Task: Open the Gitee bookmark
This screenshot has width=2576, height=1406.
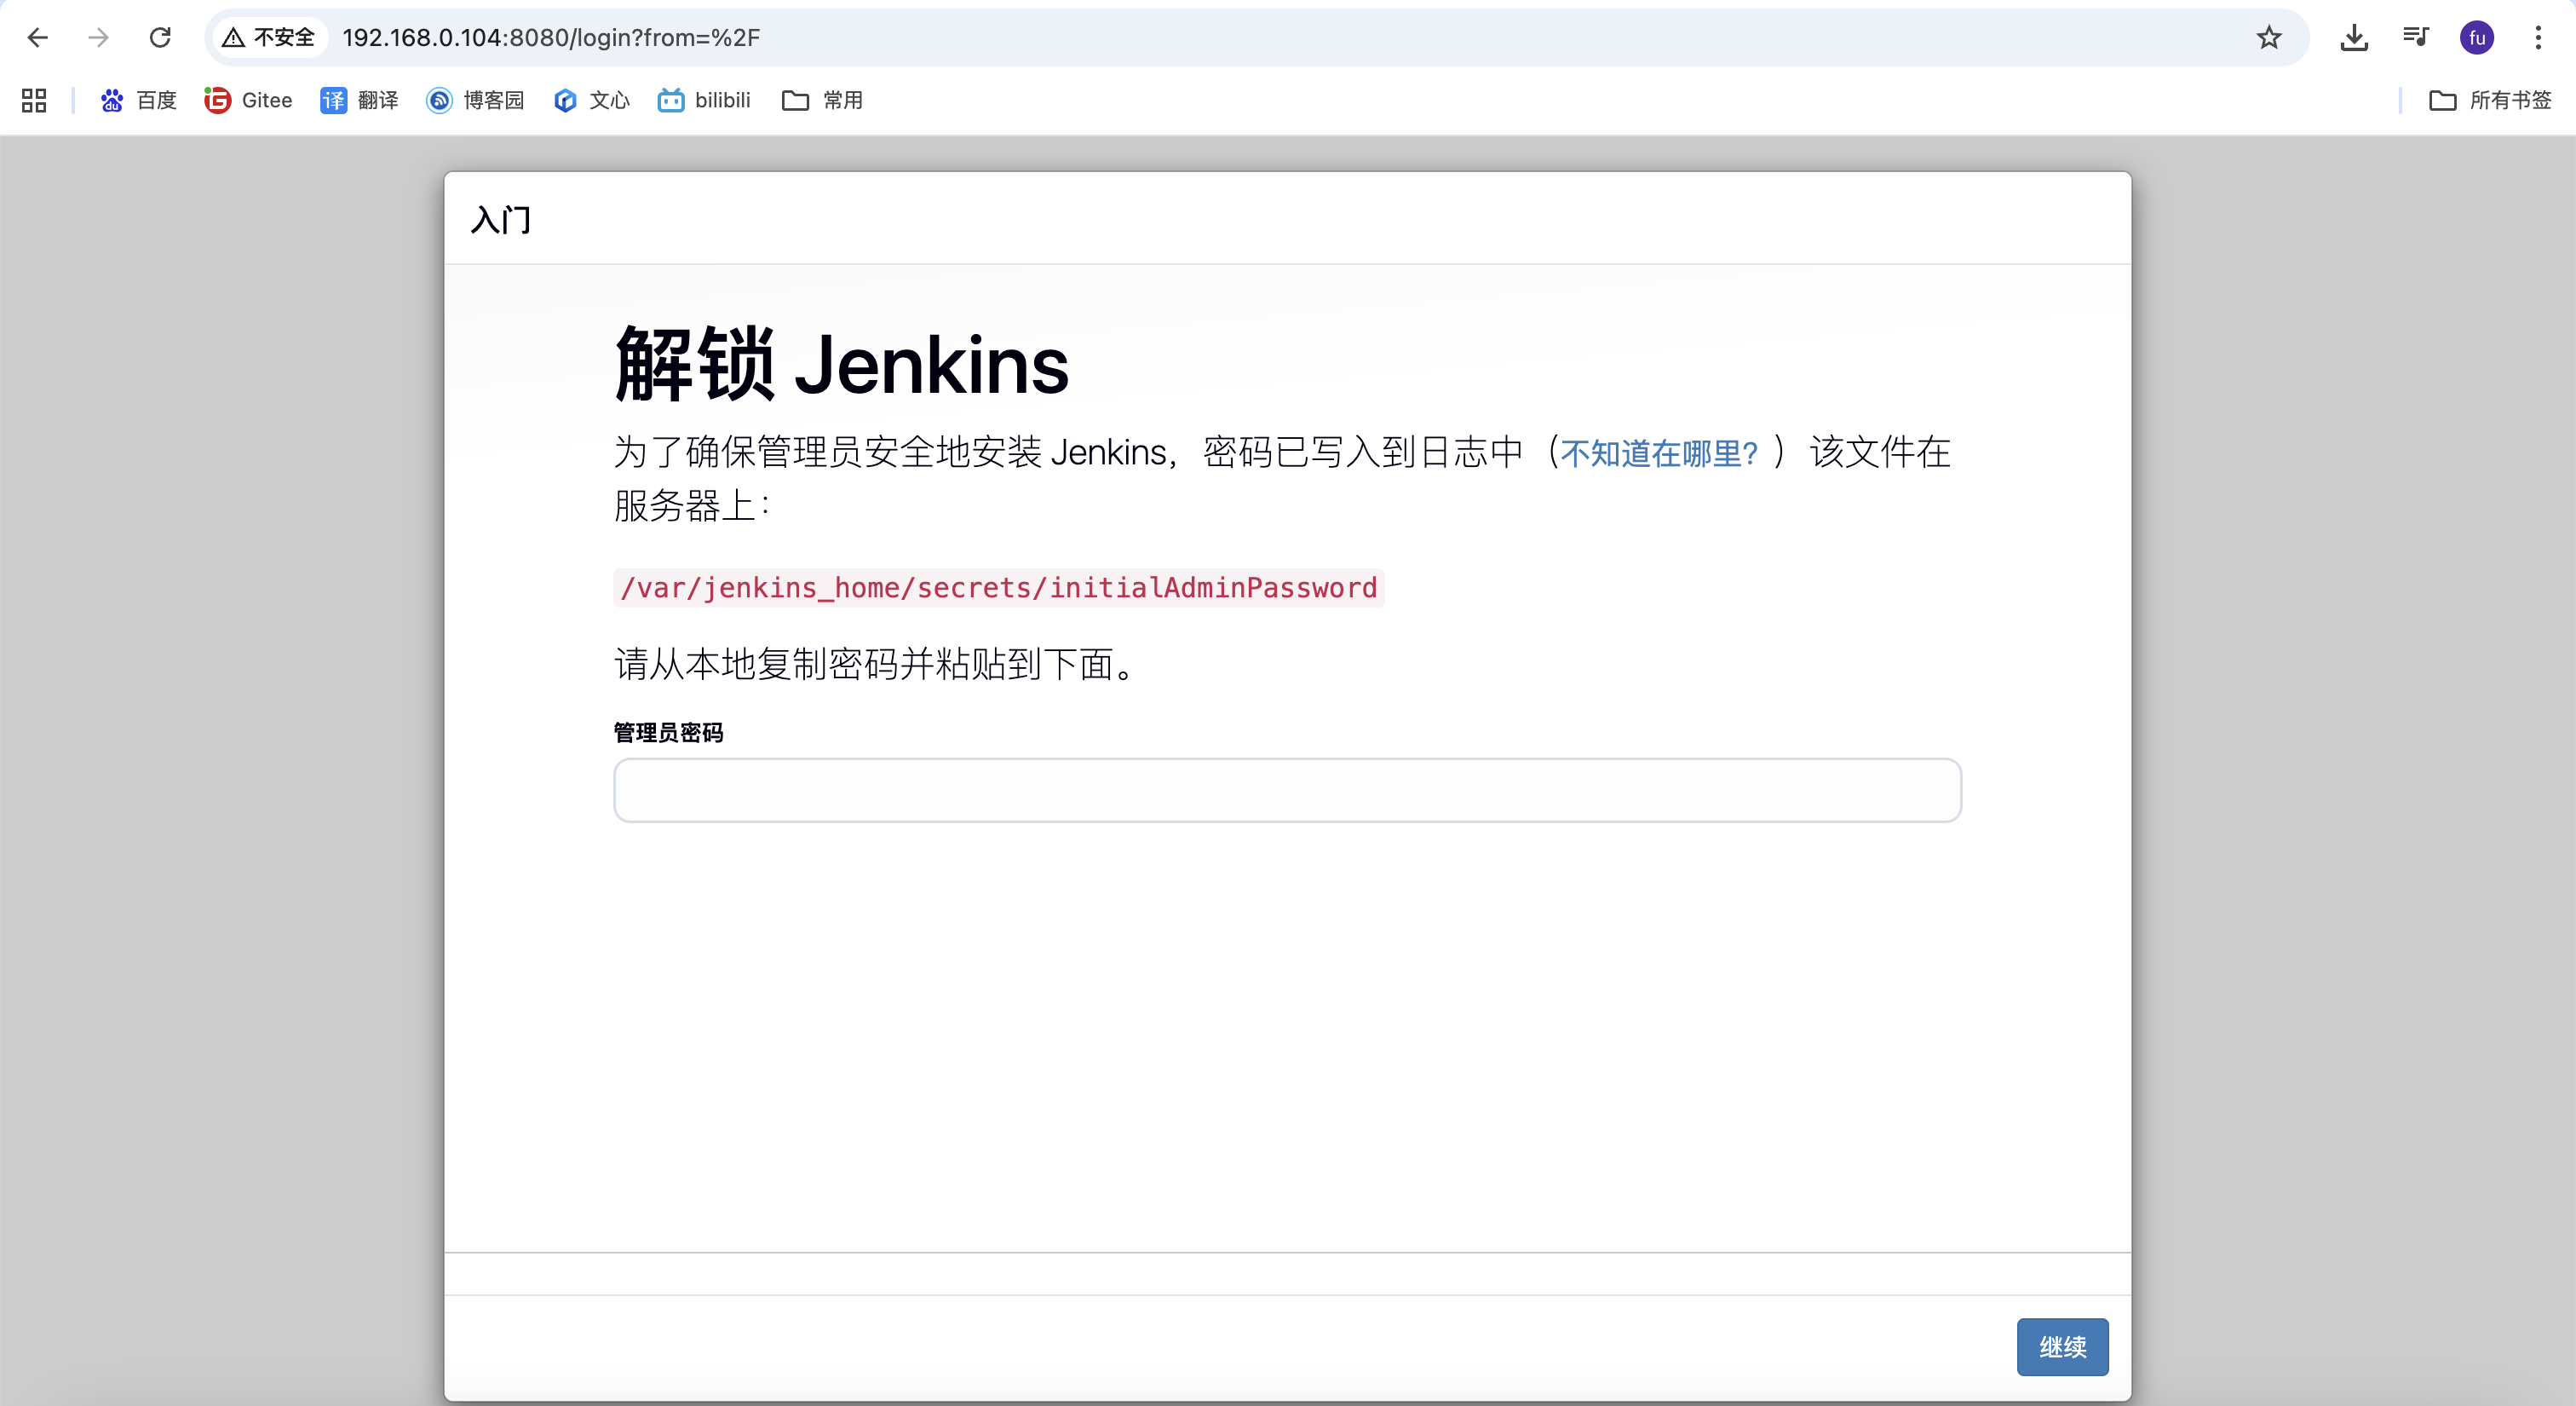Action: tap(248, 100)
